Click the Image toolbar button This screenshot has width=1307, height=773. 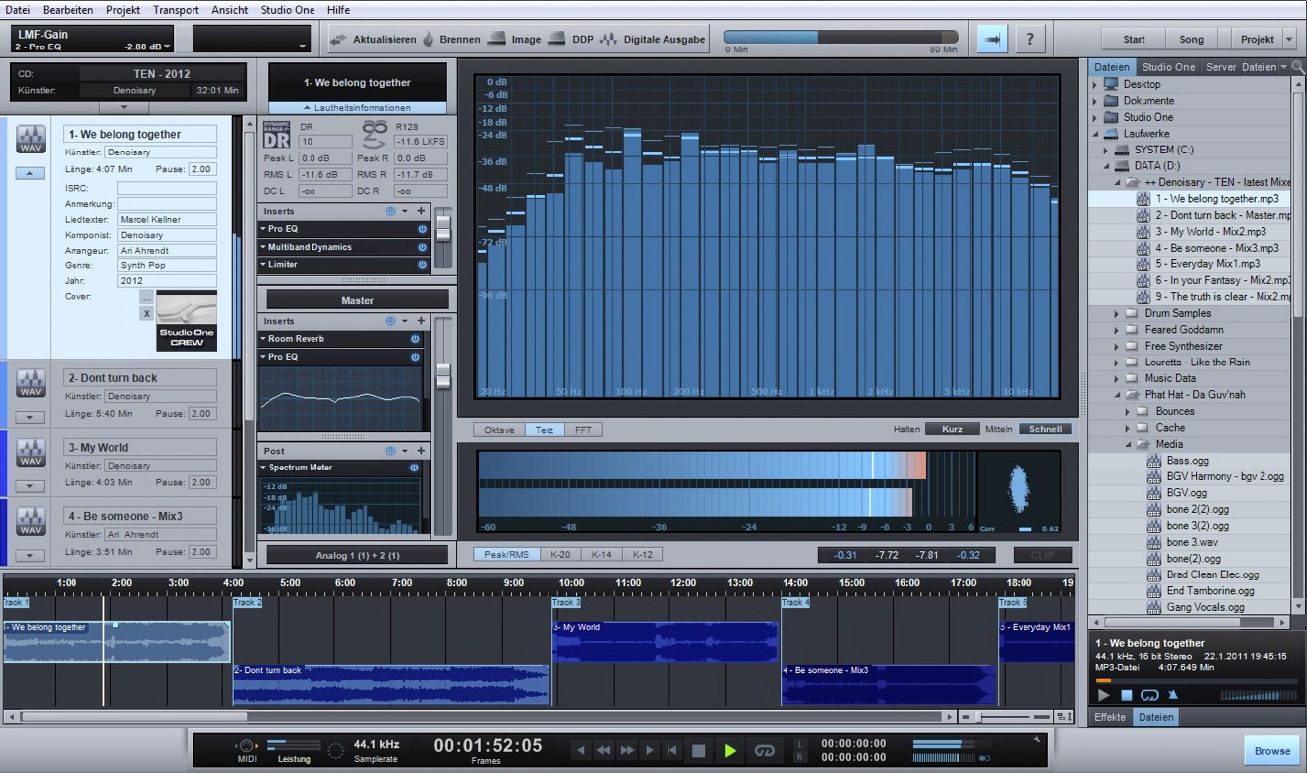[514, 40]
